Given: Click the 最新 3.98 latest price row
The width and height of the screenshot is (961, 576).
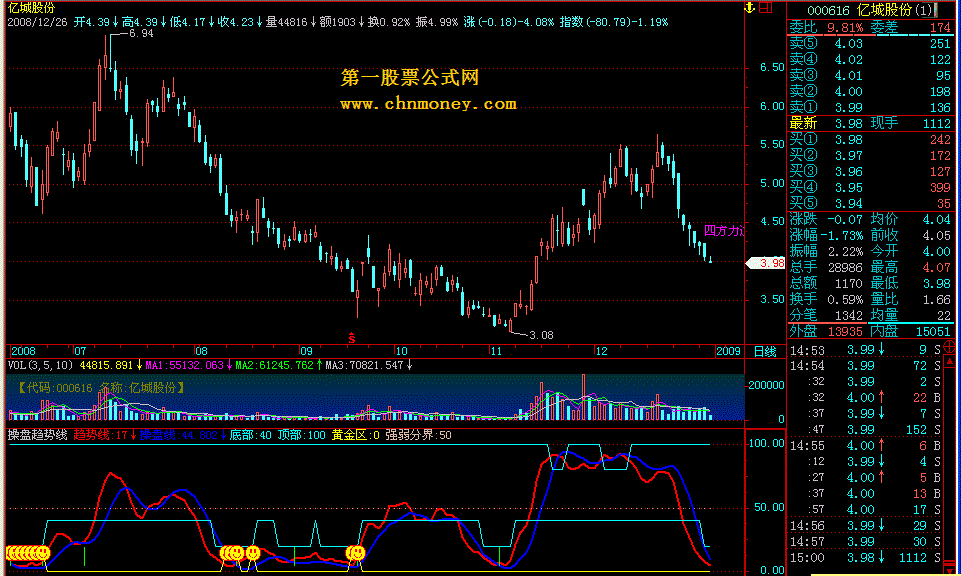Looking at the screenshot, I should point(826,123).
